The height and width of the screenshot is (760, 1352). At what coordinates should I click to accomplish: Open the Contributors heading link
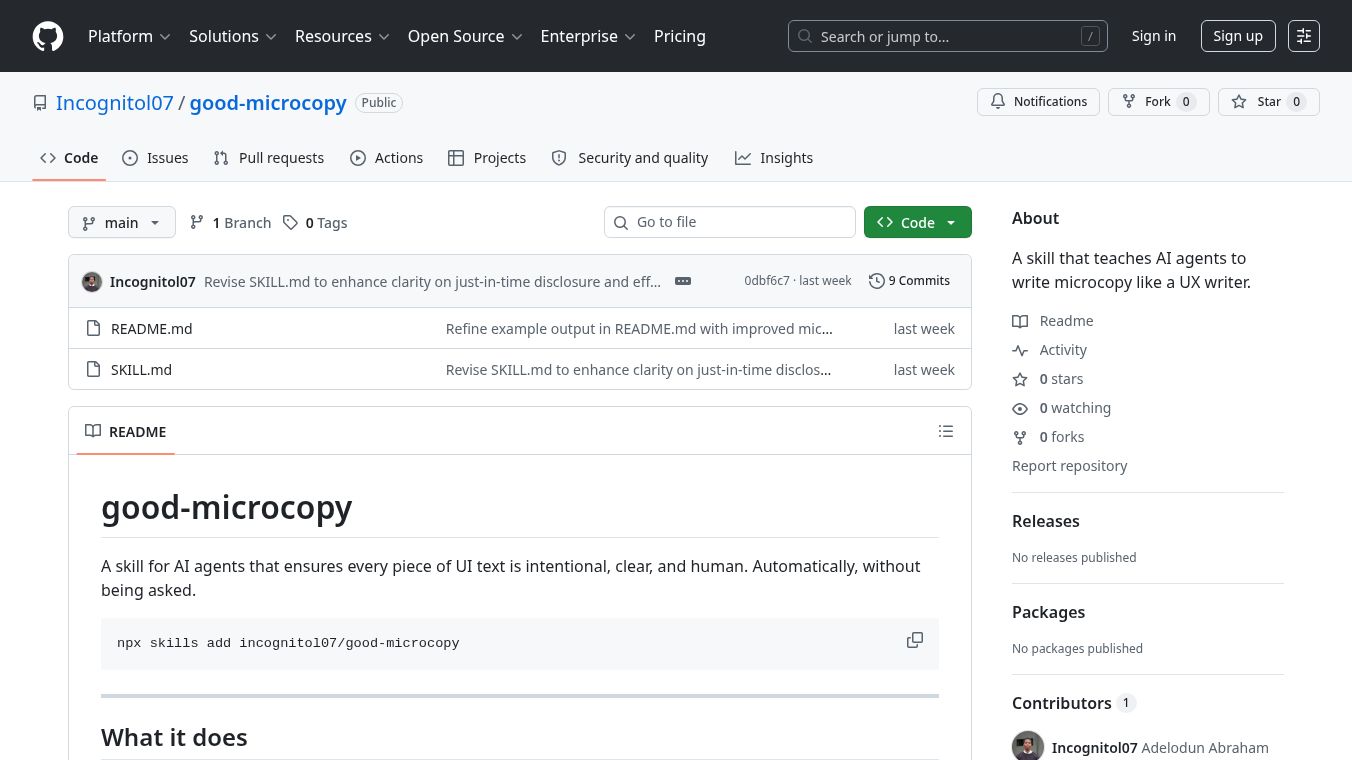(1074, 703)
